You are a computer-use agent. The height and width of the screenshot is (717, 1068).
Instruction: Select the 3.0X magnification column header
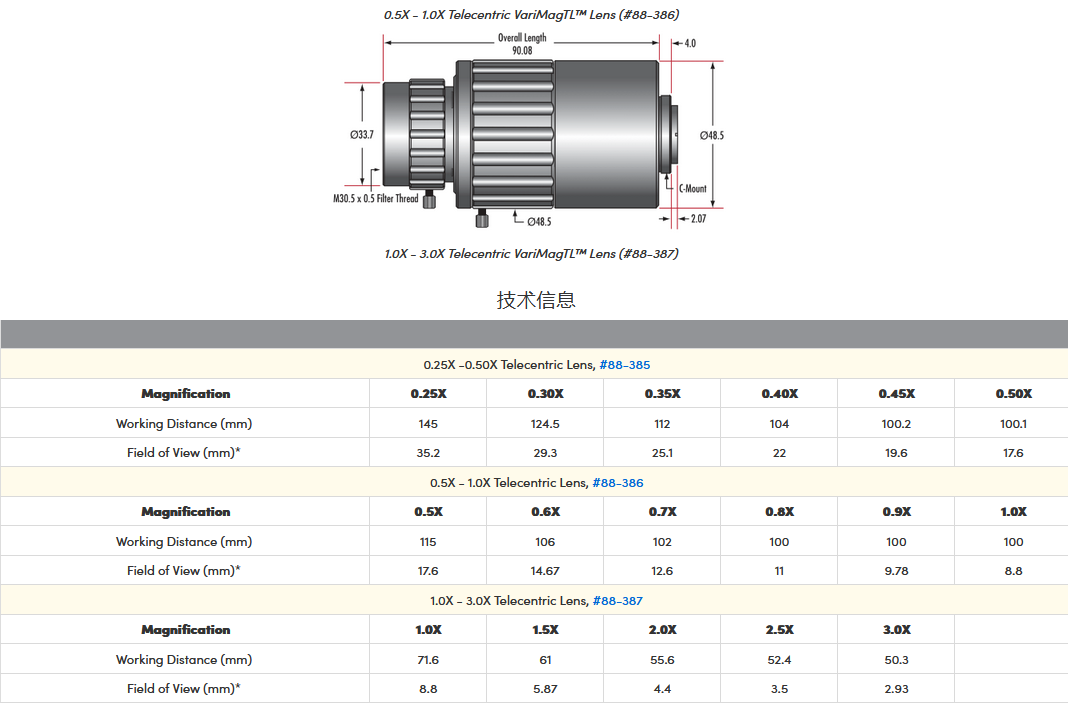(x=896, y=630)
